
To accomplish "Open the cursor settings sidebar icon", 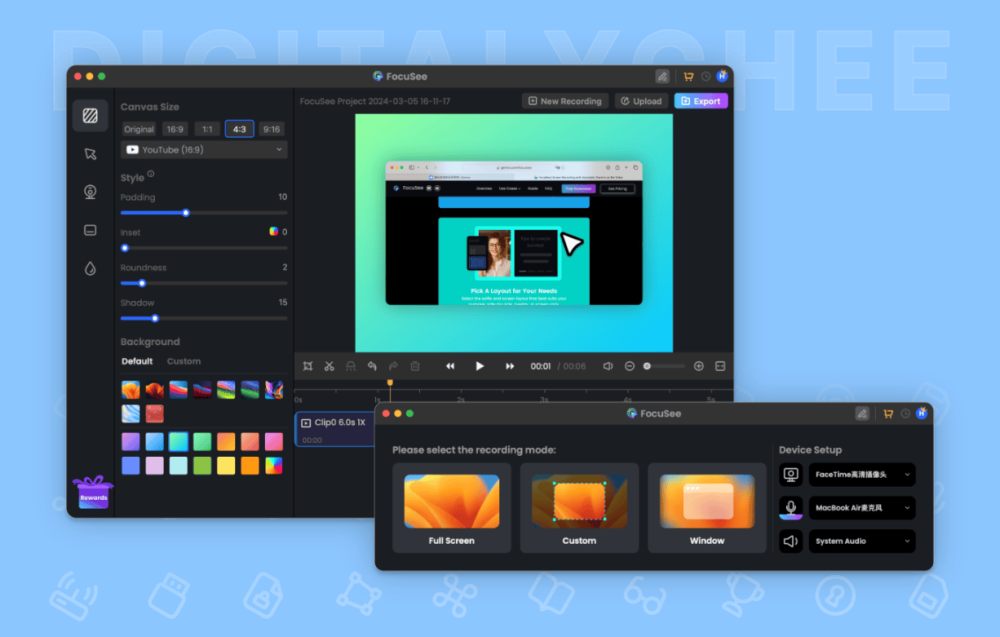I will pyautogui.click(x=90, y=154).
